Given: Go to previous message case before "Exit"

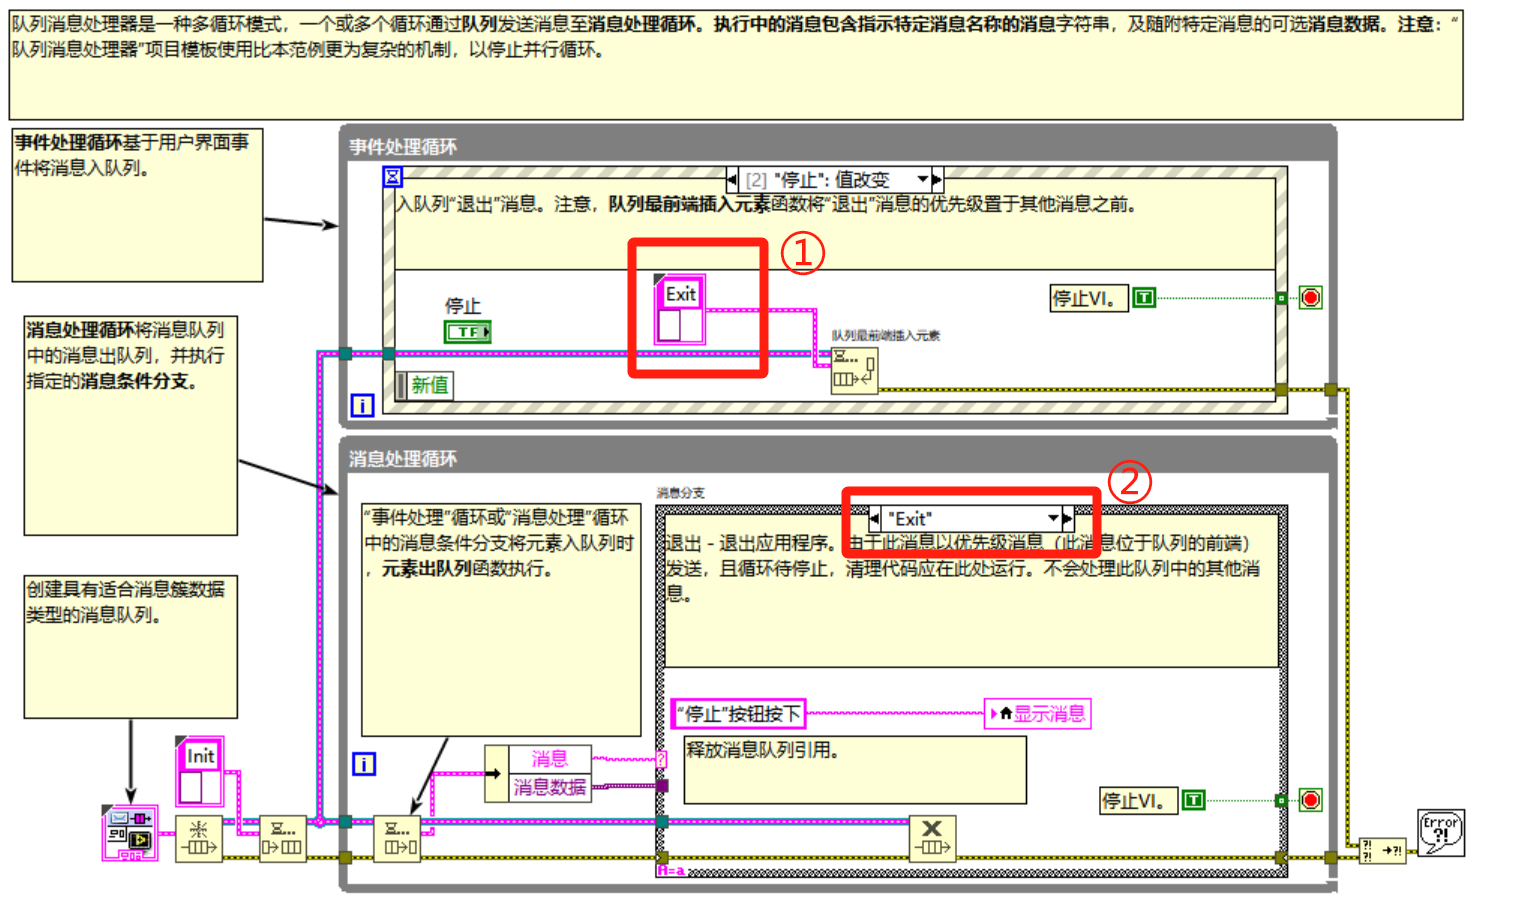Looking at the screenshot, I should pyautogui.click(x=875, y=518).
